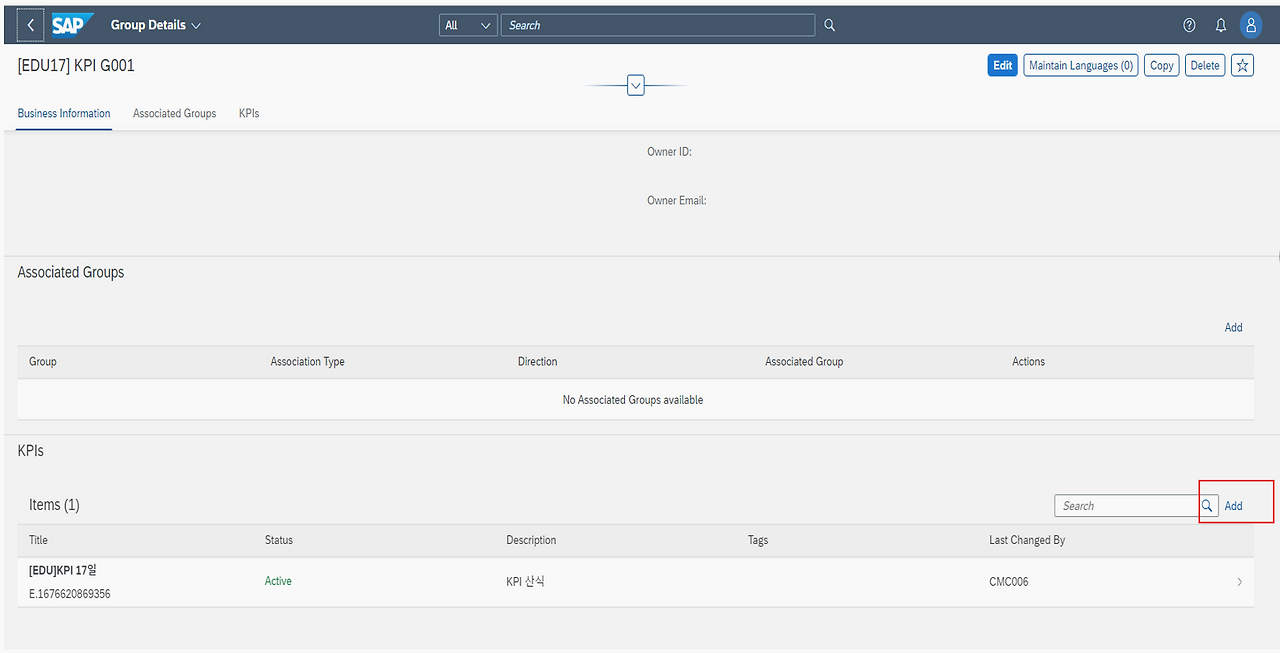Open the user profile avatar
Screen dimensions: 1280x653
[1251, 24]
